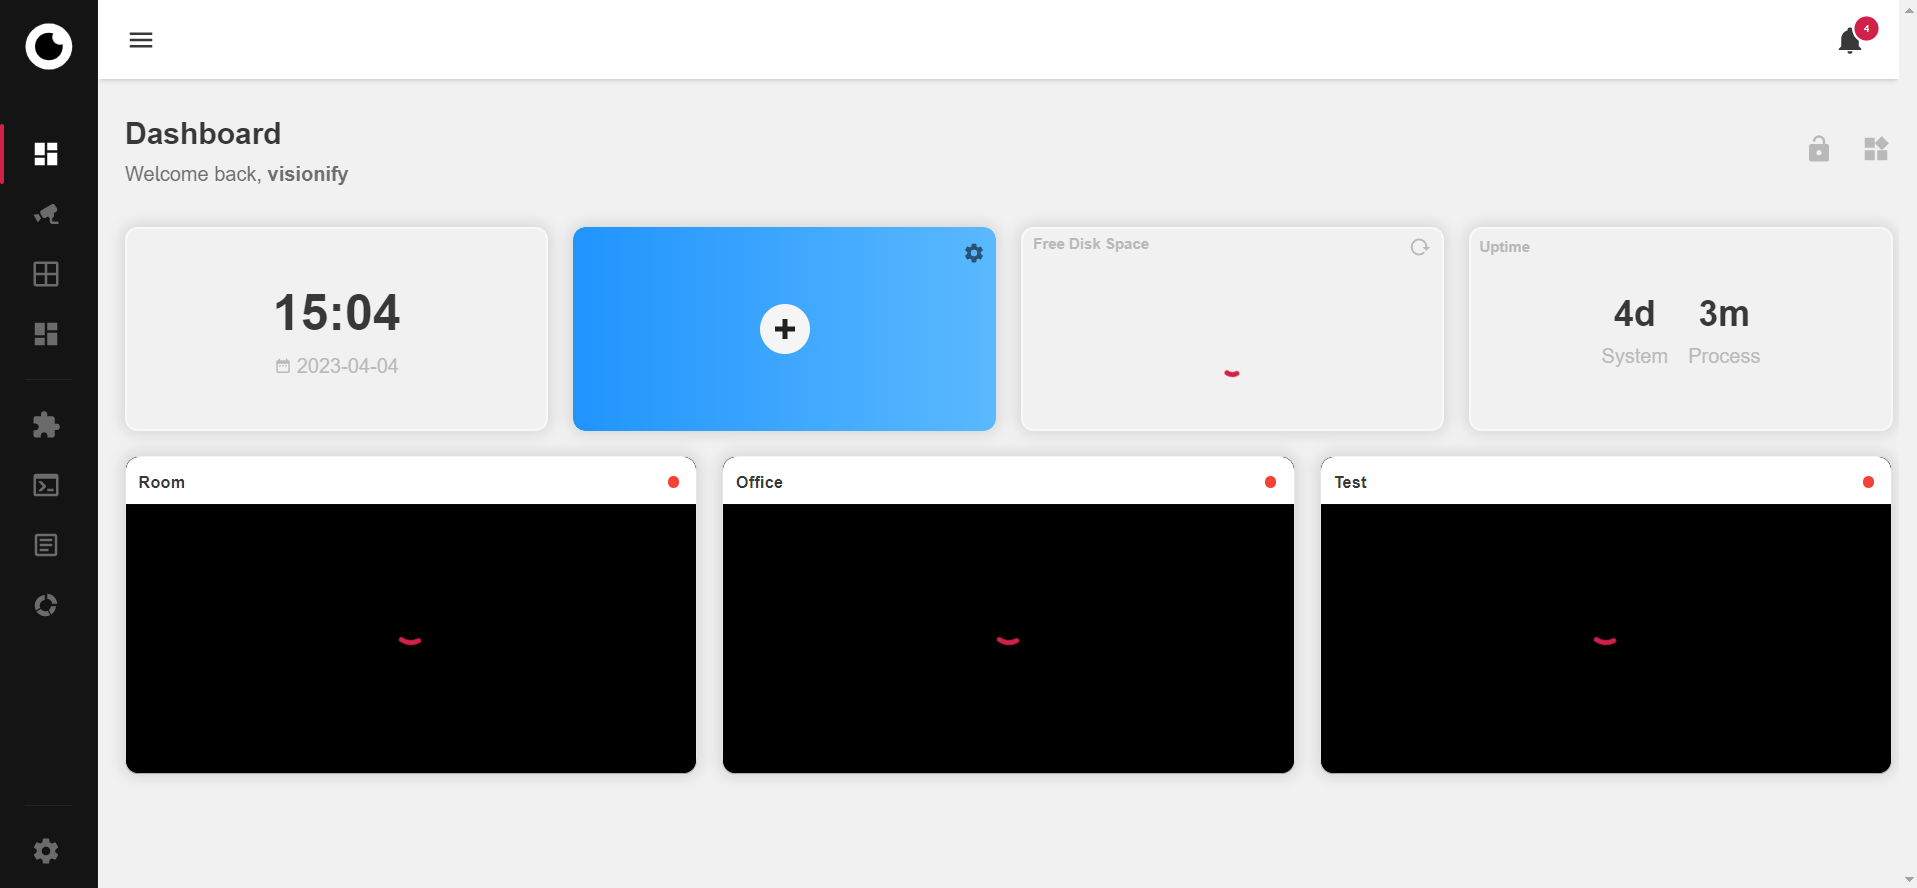
Task: Click the Room camera title
Action: (162, 482)
